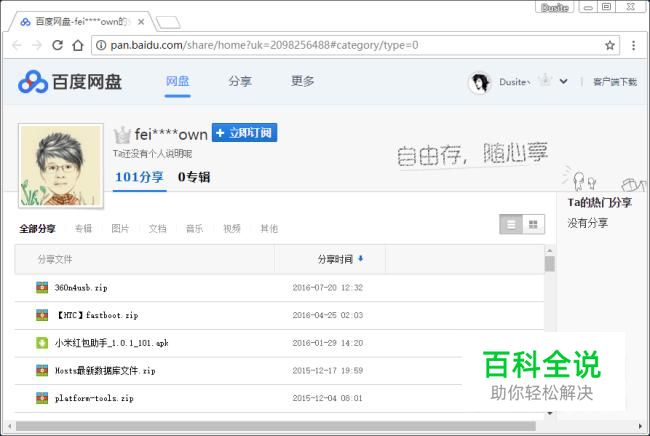This screenshot has width=650, height=436.
Task: Go to the browser home page icon
Action: point(78,45)
